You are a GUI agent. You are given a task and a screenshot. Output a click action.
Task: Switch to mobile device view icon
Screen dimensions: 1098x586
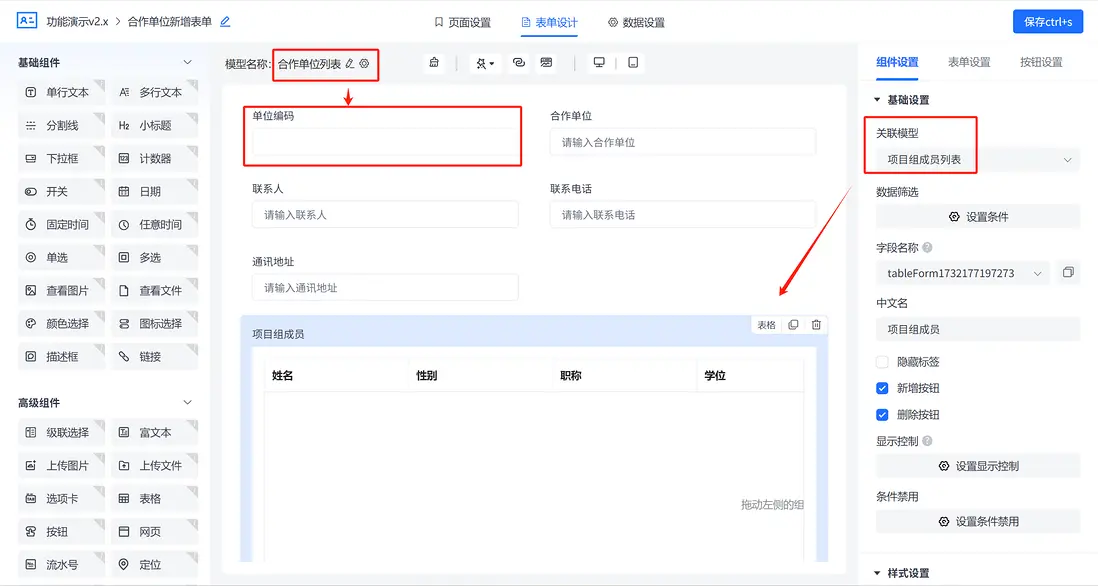[633, 62]
